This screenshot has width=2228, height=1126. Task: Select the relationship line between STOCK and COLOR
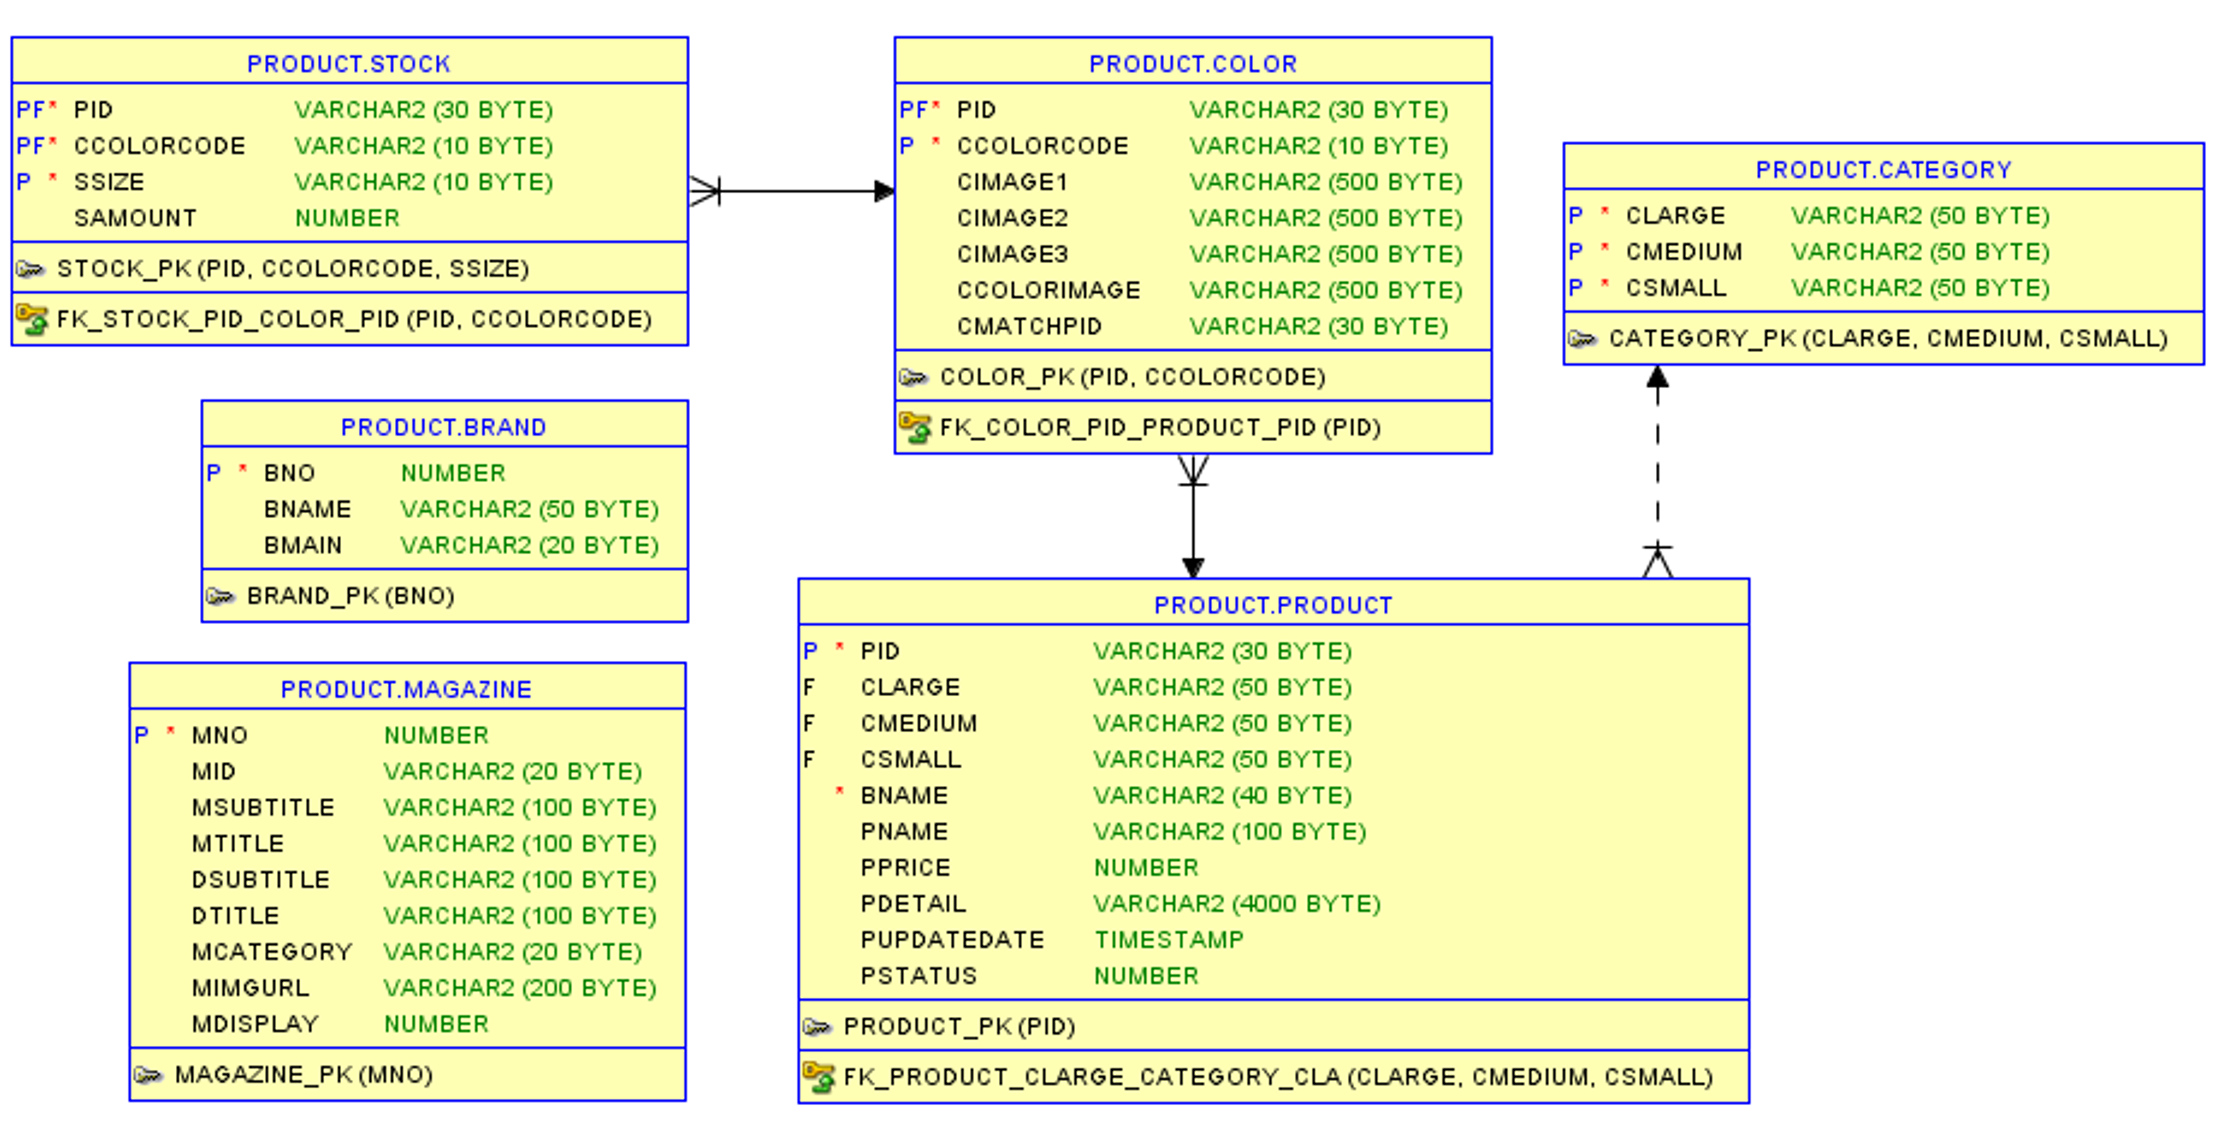click(790, 190)
